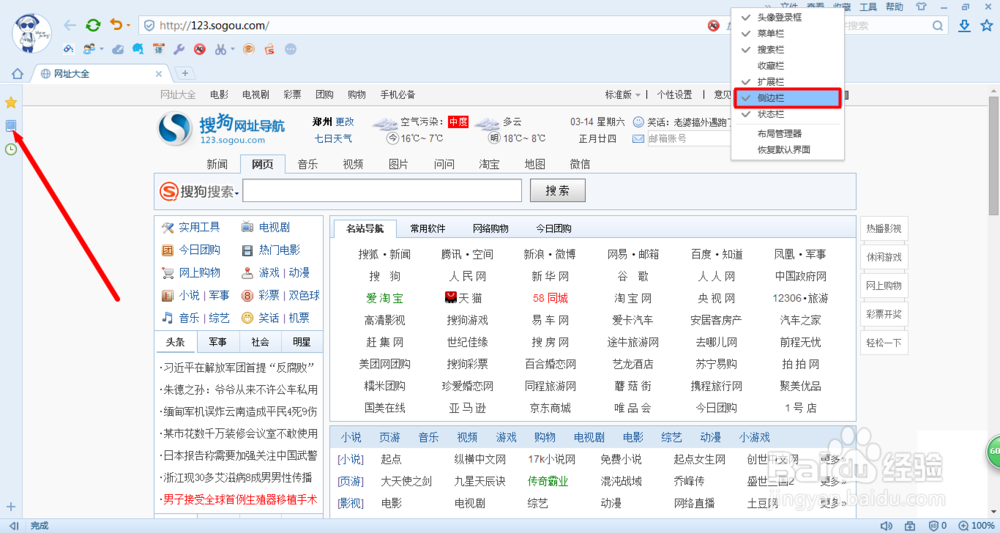Click the 搜索 button
This screenshot has width=1000, height=533.
coord(557,191)
